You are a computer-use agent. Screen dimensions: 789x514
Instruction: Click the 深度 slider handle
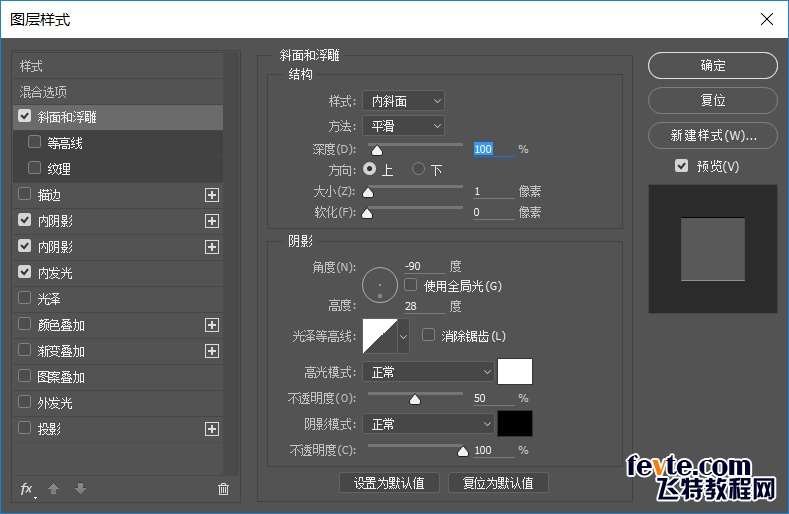tap(376, 150)
